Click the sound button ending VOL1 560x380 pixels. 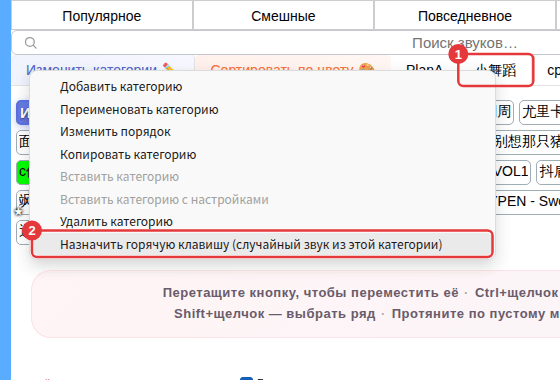point(512,172)
